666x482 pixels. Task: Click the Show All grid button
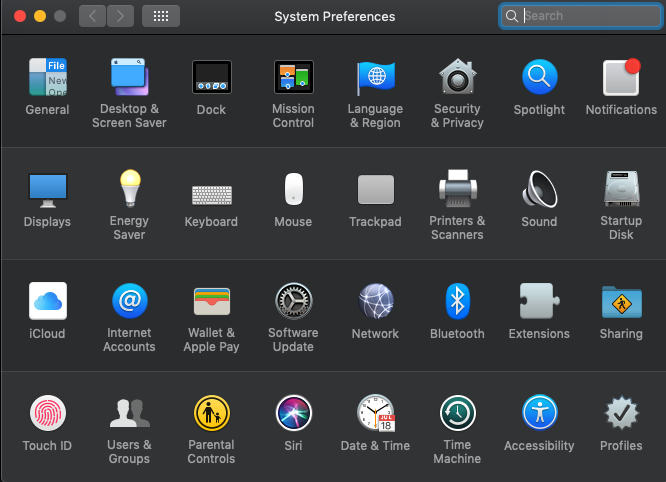pyautogui.click(x=161, y=17)
